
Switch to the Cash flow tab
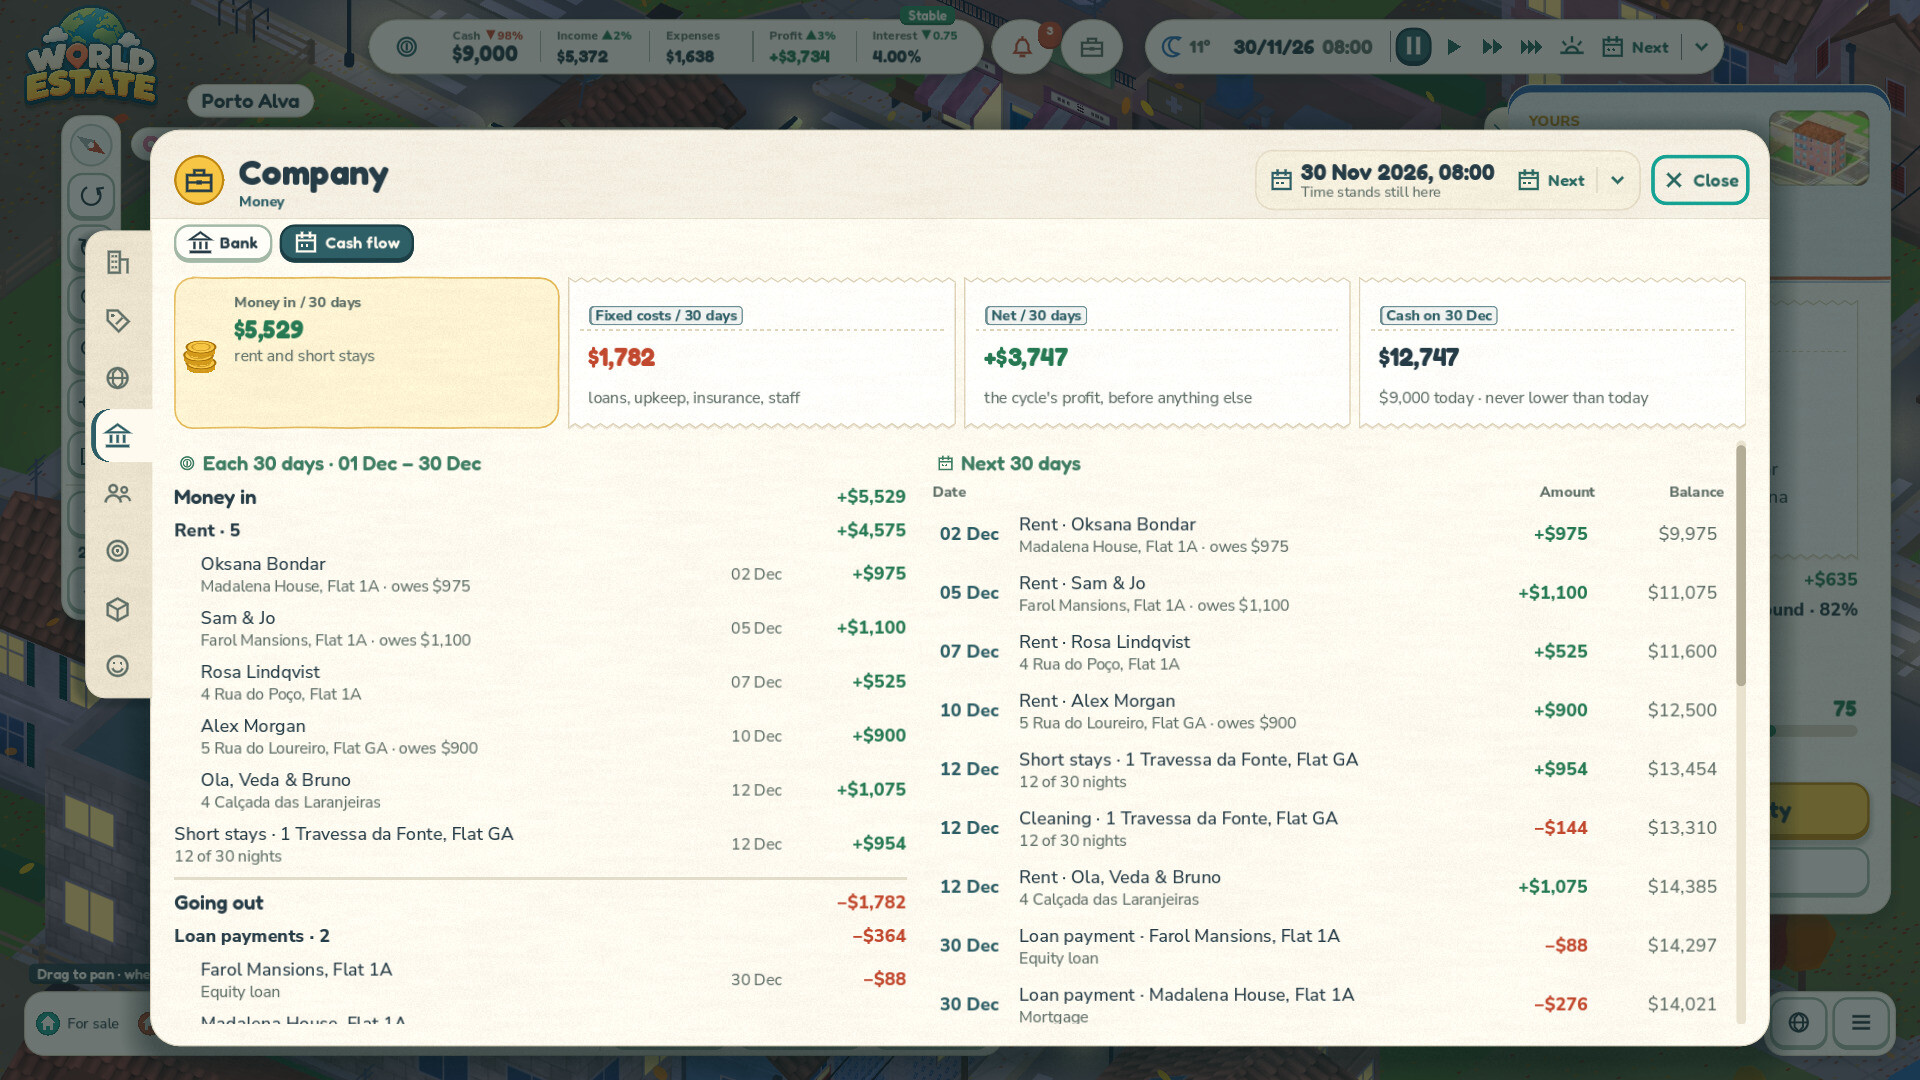[347, 243]
